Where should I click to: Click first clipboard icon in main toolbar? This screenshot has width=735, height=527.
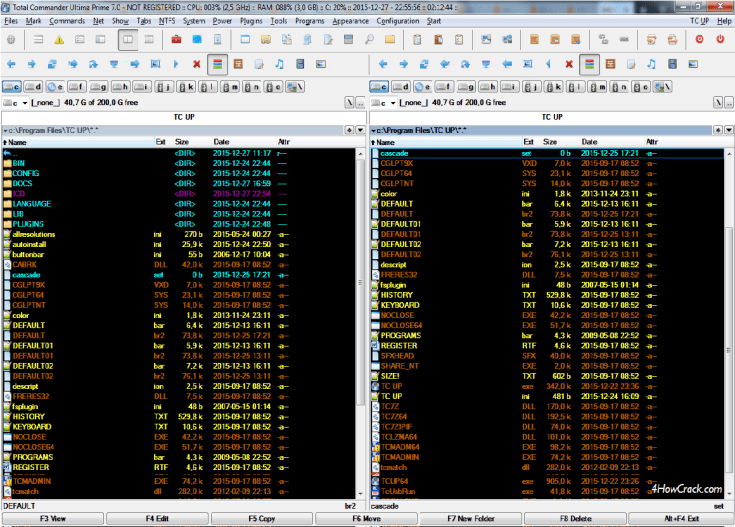[417, 40]
